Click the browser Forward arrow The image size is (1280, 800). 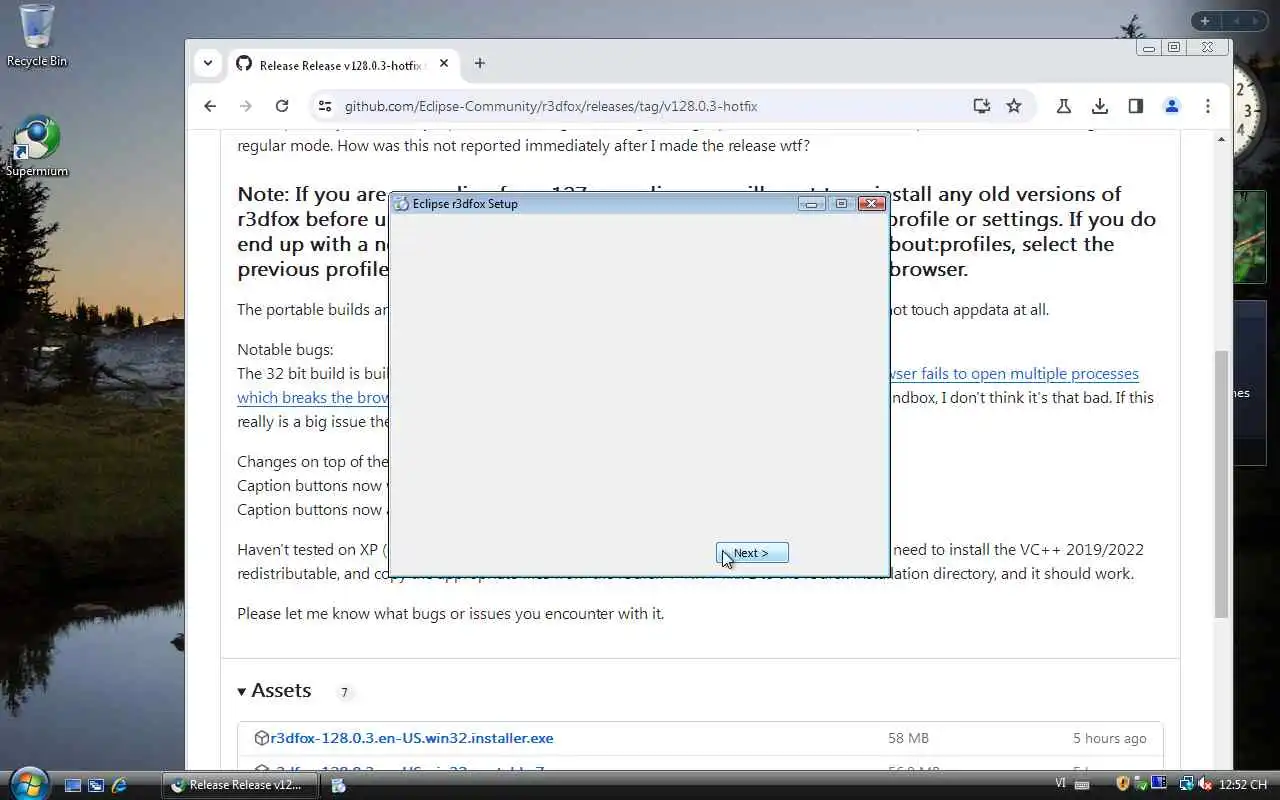pos(246,106)
